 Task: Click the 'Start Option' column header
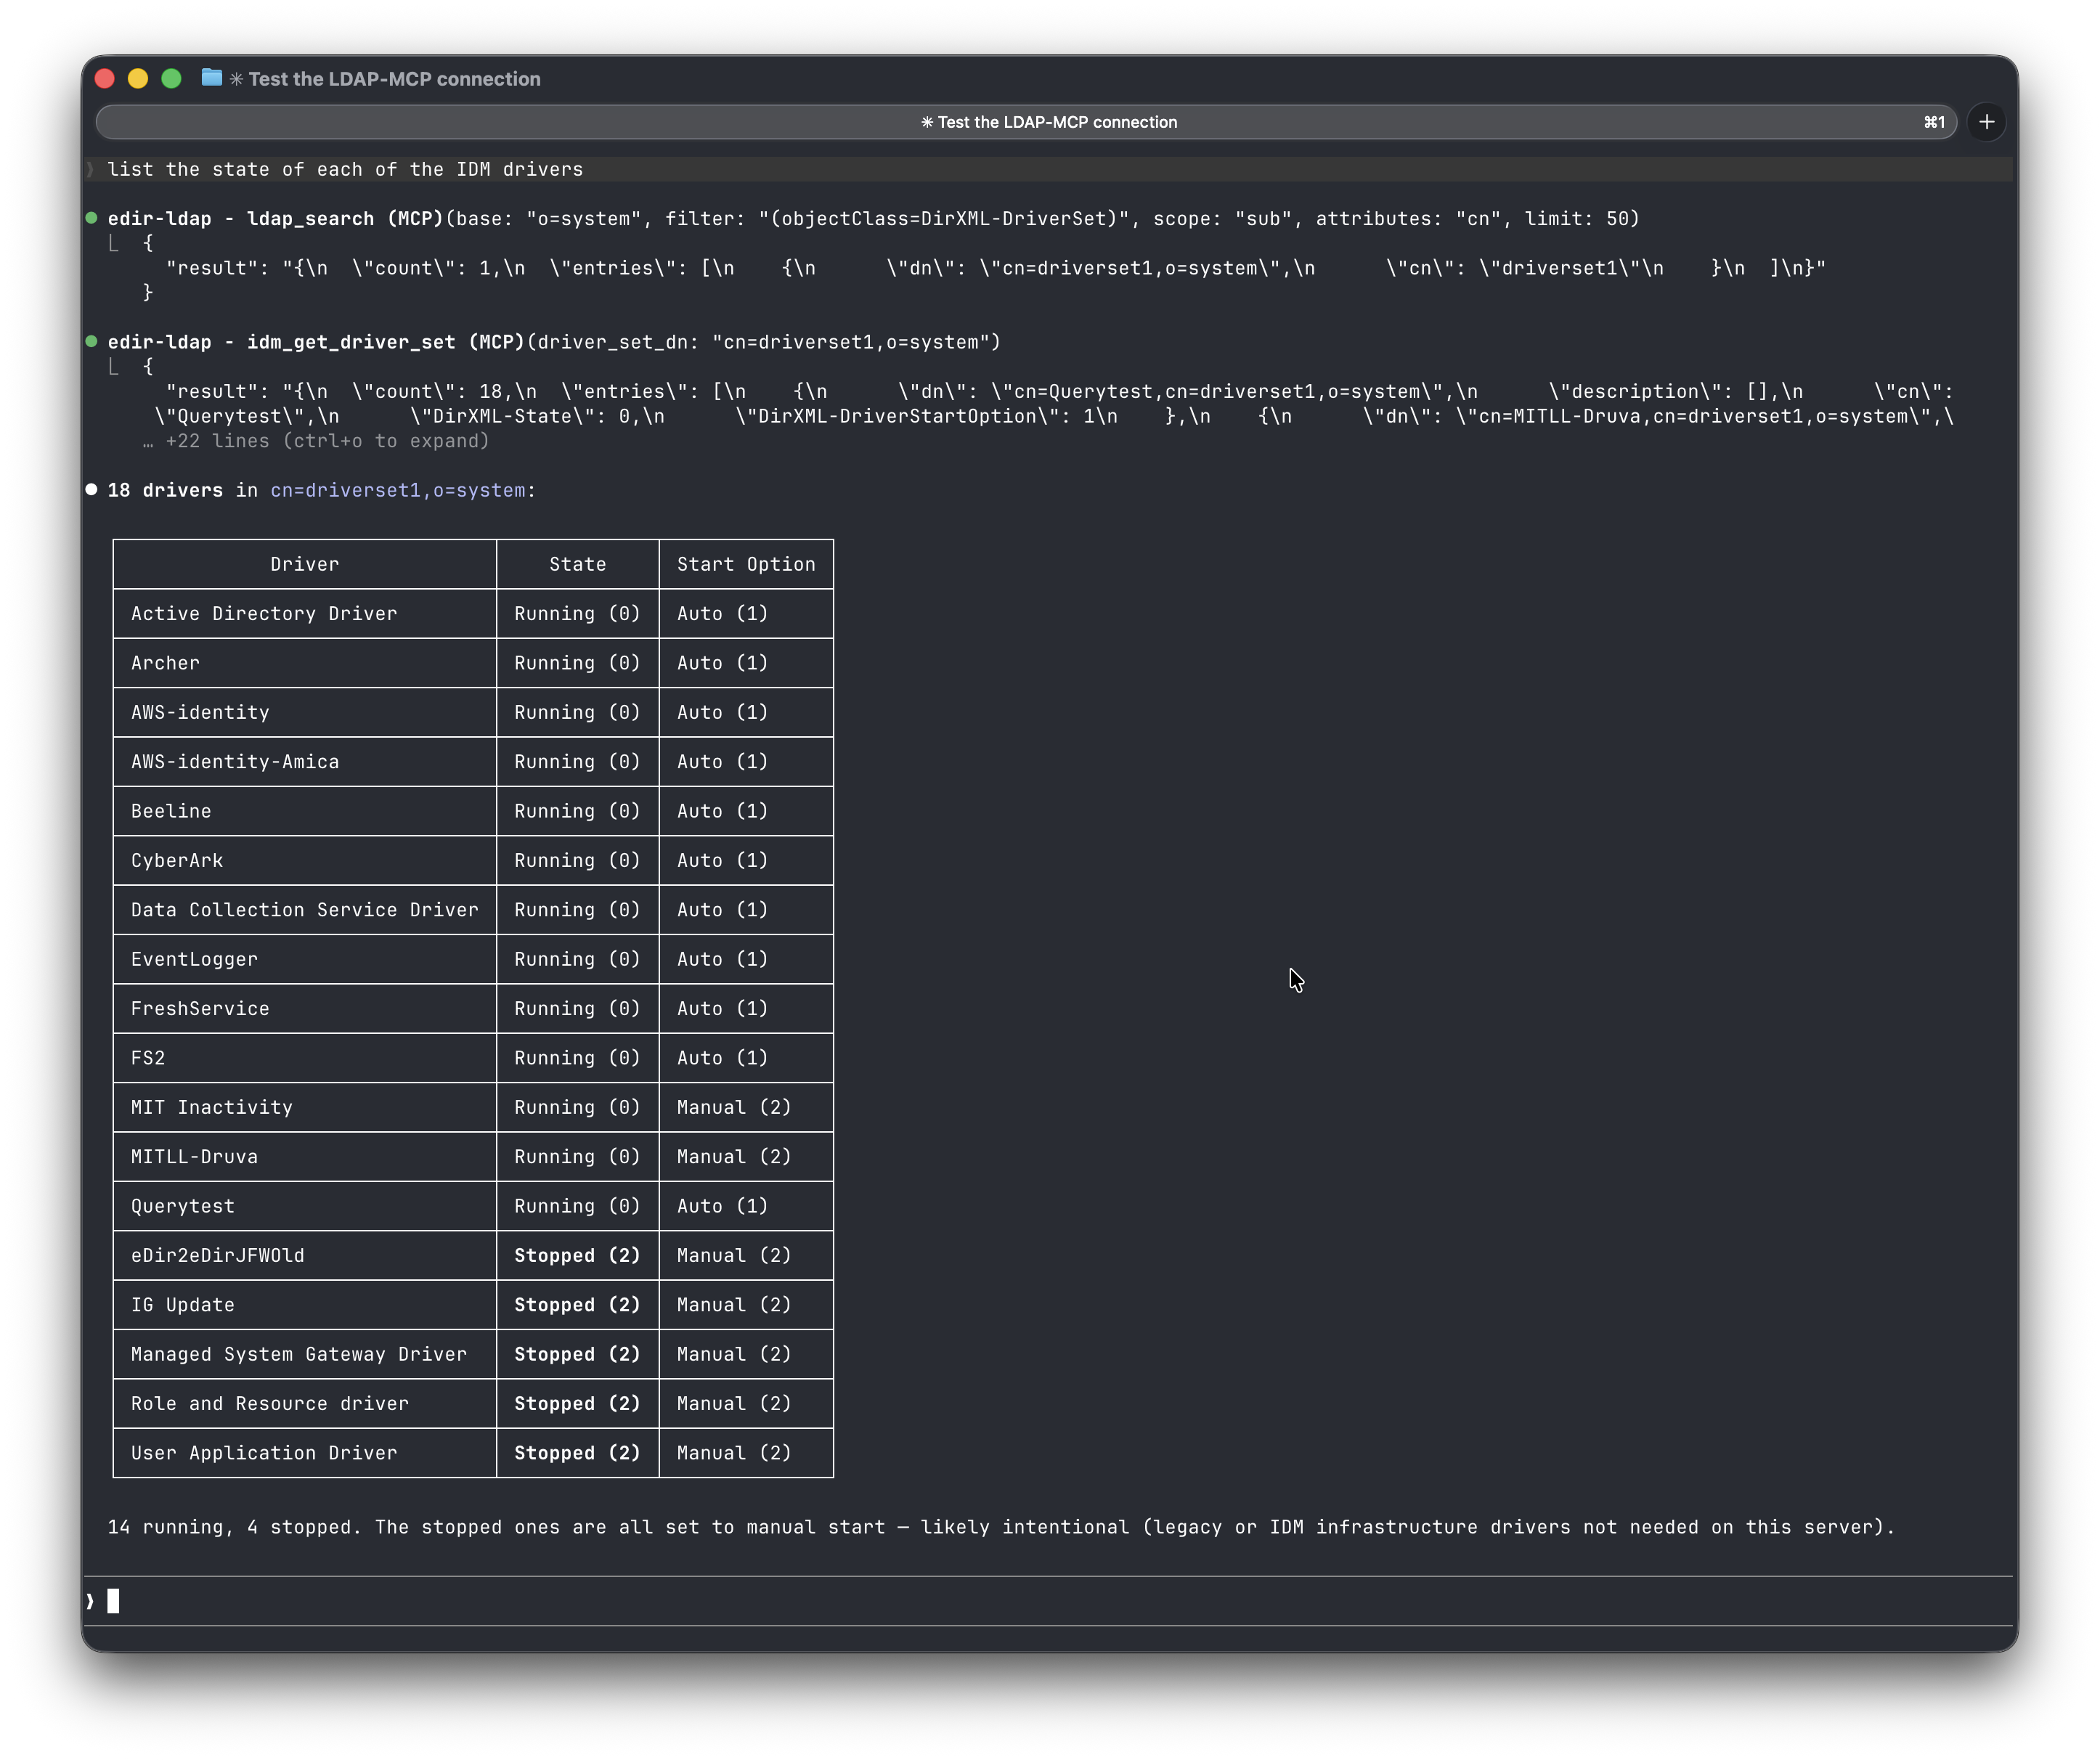pyautogui.click(x=746, y=564)
